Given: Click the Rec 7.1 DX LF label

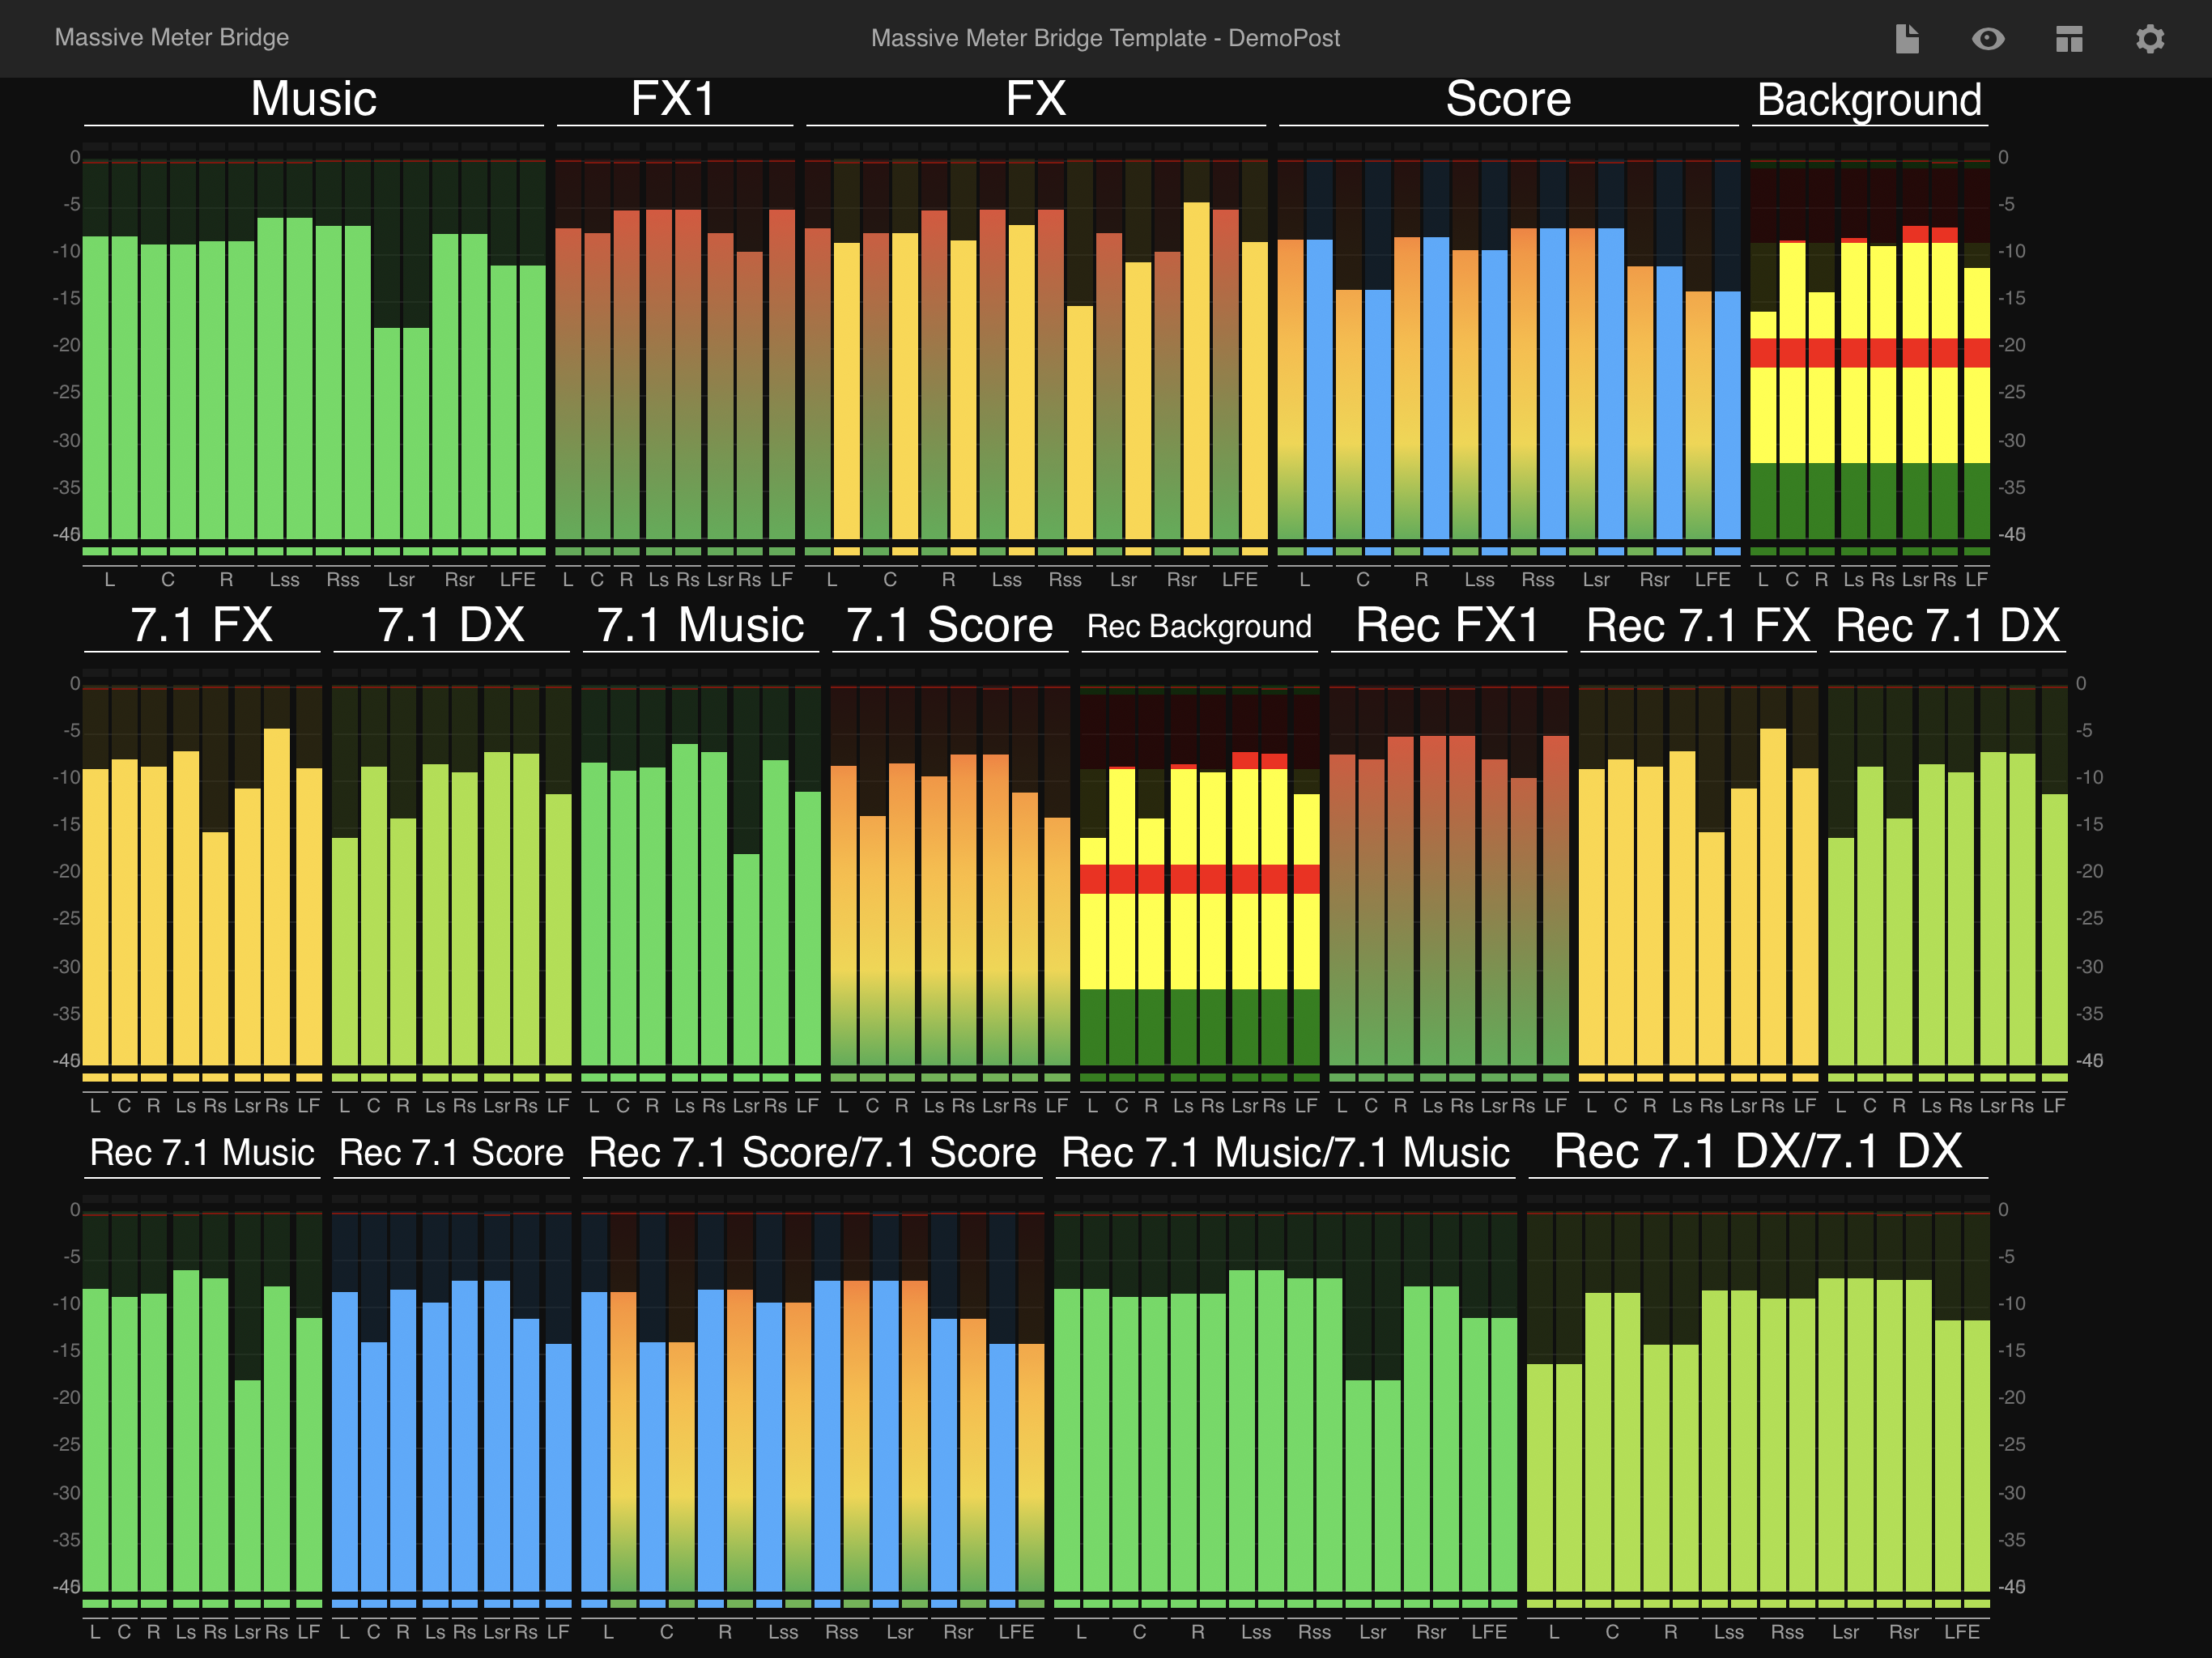Looking at the screenshot, I should point(2054,1105).
